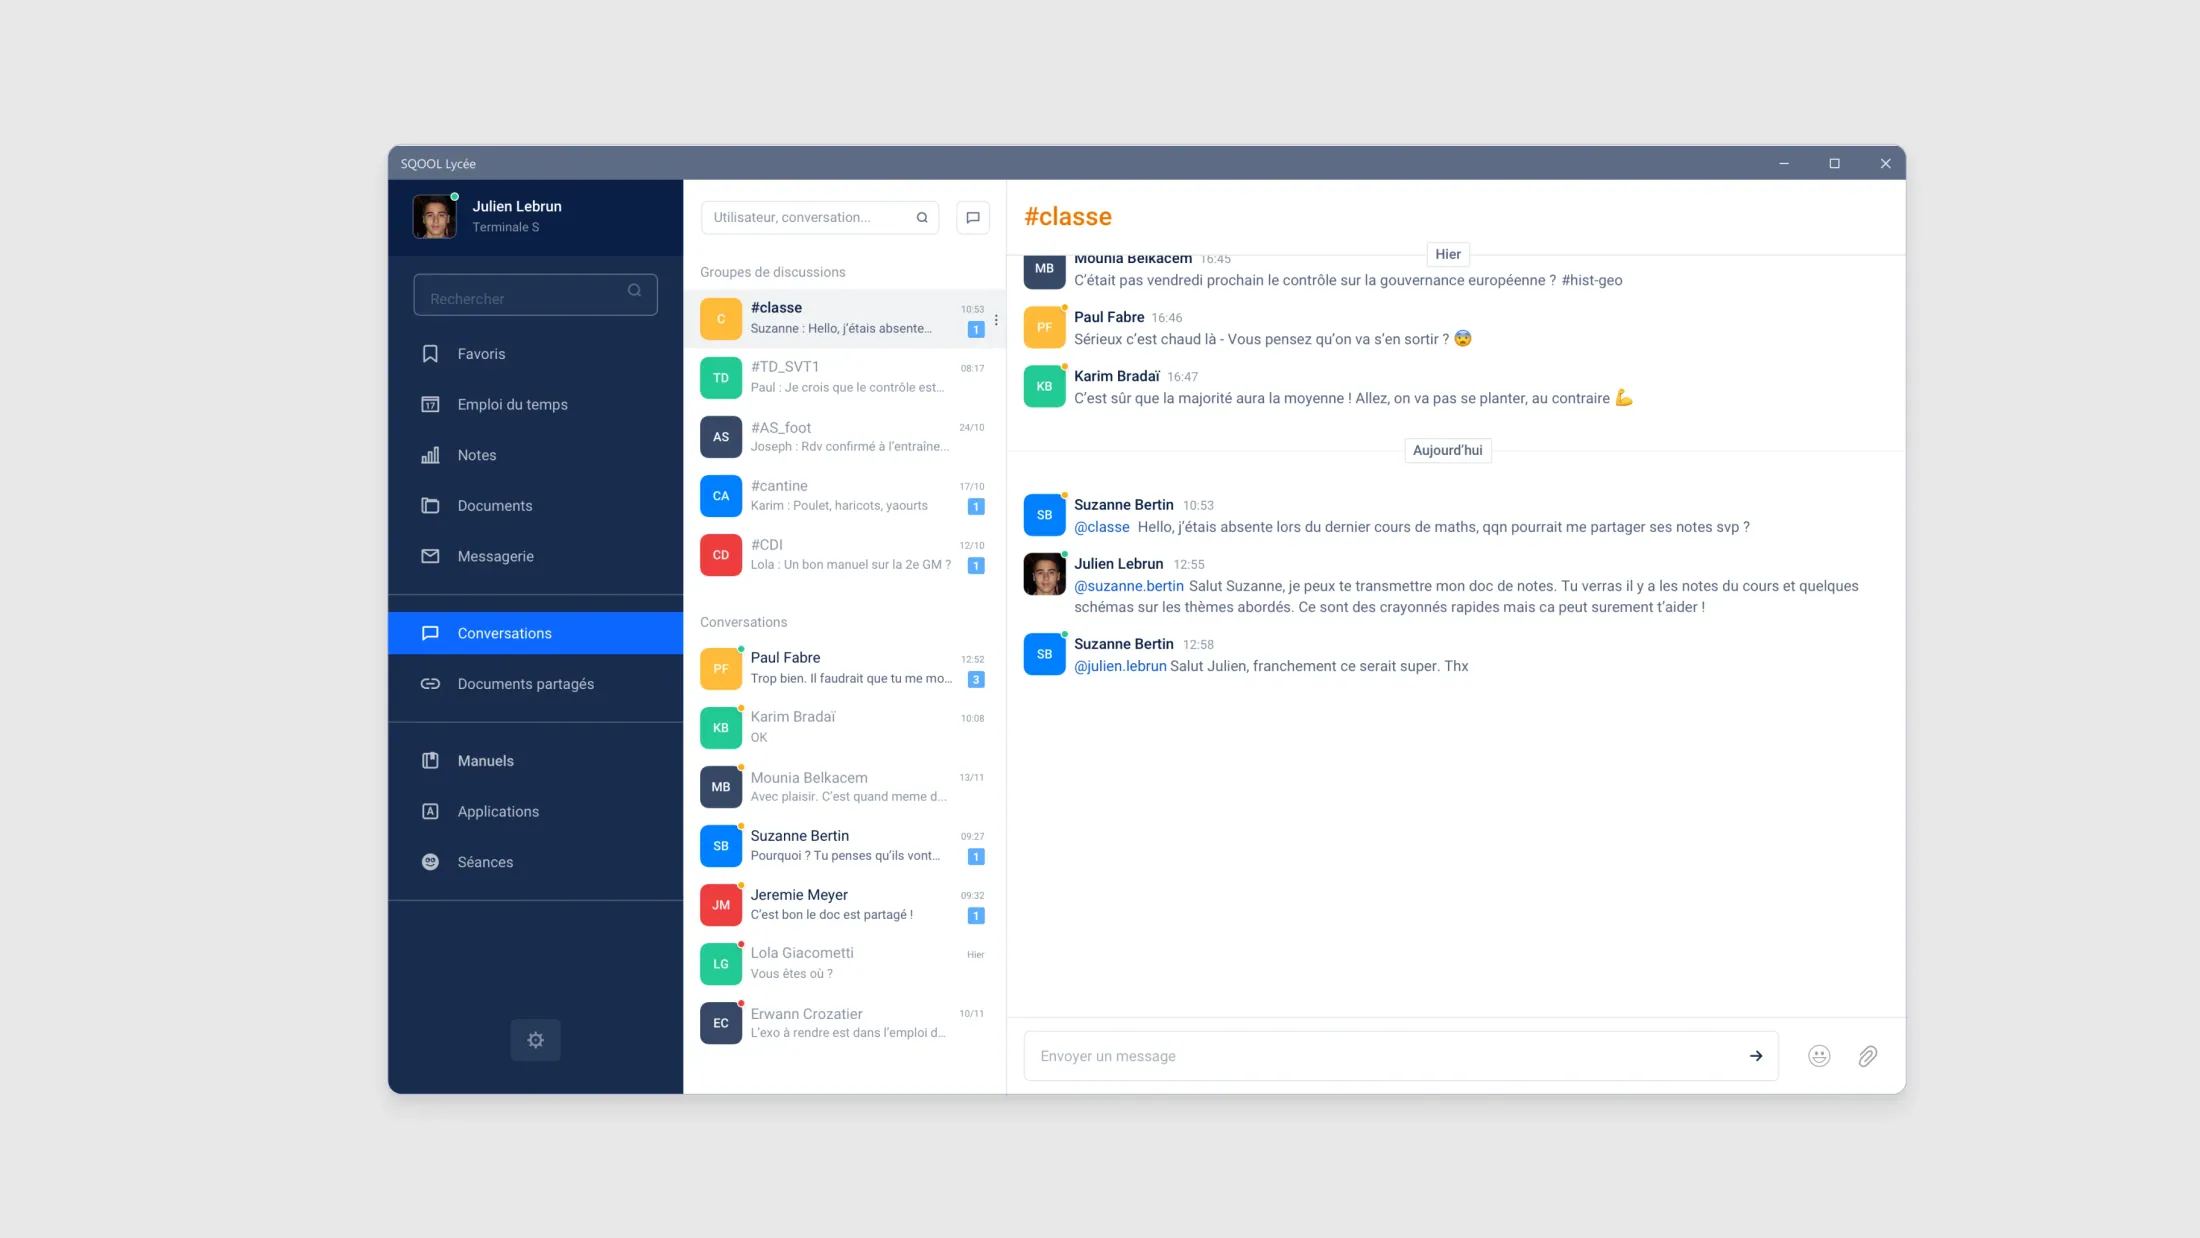Open conversation with Karim Bradaï
This screenshot has width=2200, height=1238.
(x=844, y=727)
